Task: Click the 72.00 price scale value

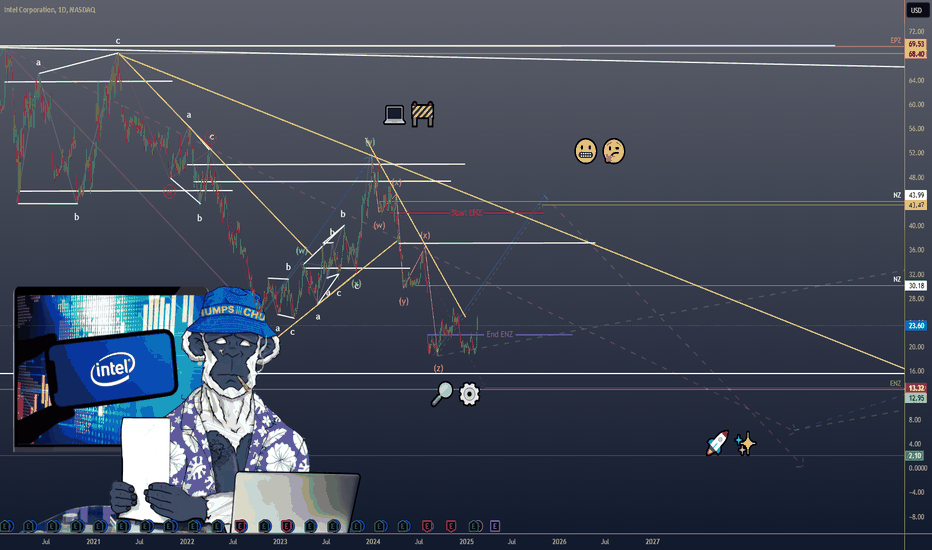Action: 916,31
